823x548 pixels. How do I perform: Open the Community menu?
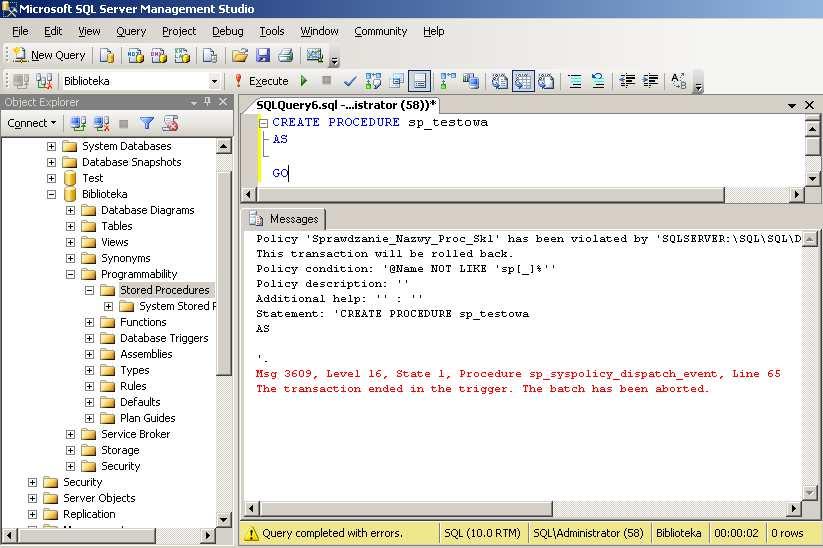tap(381, 31)
